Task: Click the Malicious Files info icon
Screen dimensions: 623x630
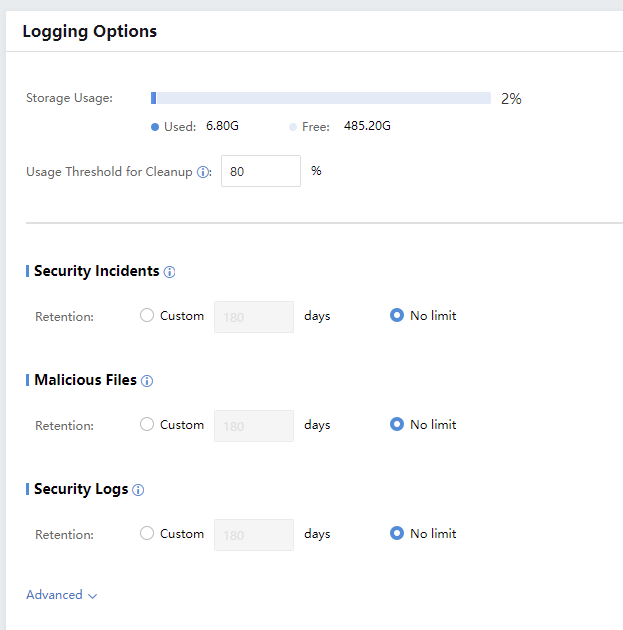Action: pyautogui.click(x=147, y=381)
